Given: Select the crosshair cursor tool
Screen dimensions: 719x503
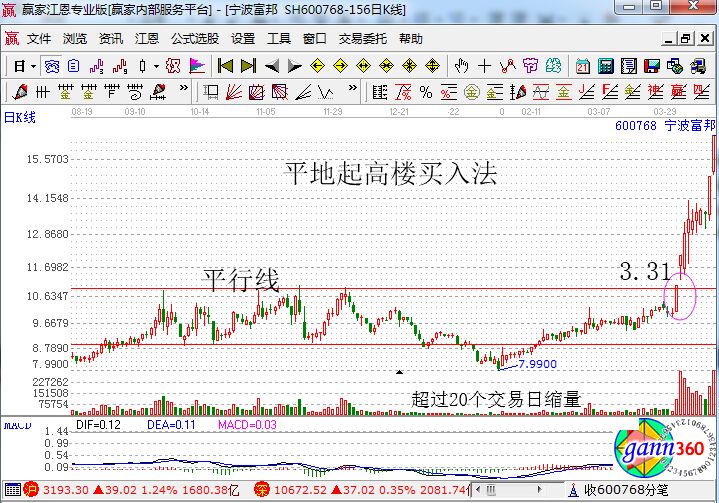Looking at the screenshot, I should point(485,66).
